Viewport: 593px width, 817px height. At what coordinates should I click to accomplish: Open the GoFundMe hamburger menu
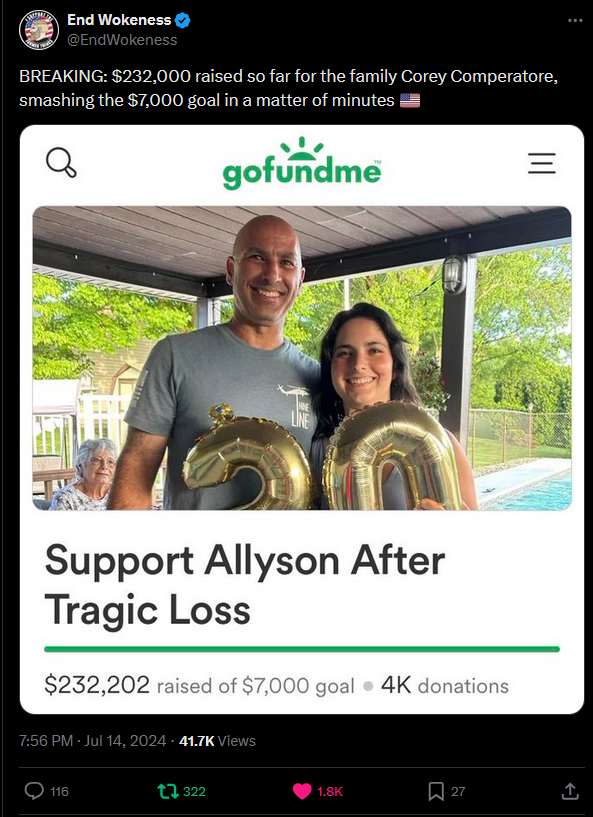tap(542, 163)
